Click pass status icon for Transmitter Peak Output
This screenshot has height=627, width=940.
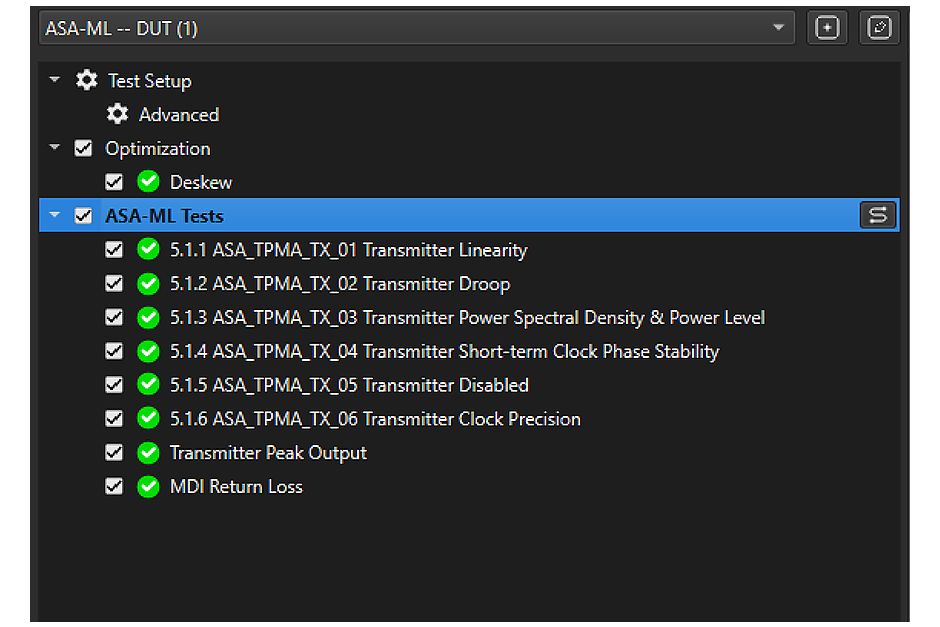coord(149,453)
